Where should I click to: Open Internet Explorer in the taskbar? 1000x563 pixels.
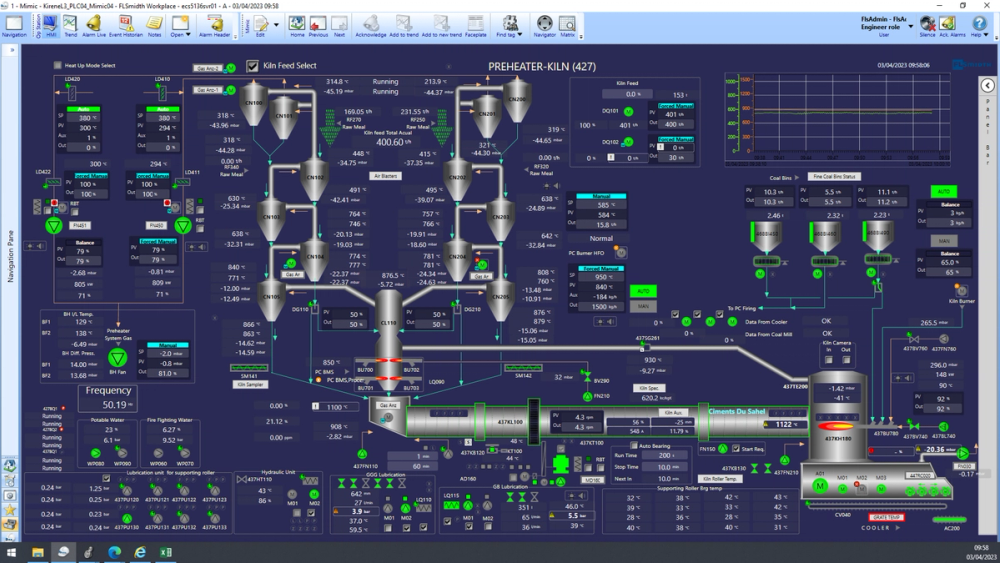[140, 552]
